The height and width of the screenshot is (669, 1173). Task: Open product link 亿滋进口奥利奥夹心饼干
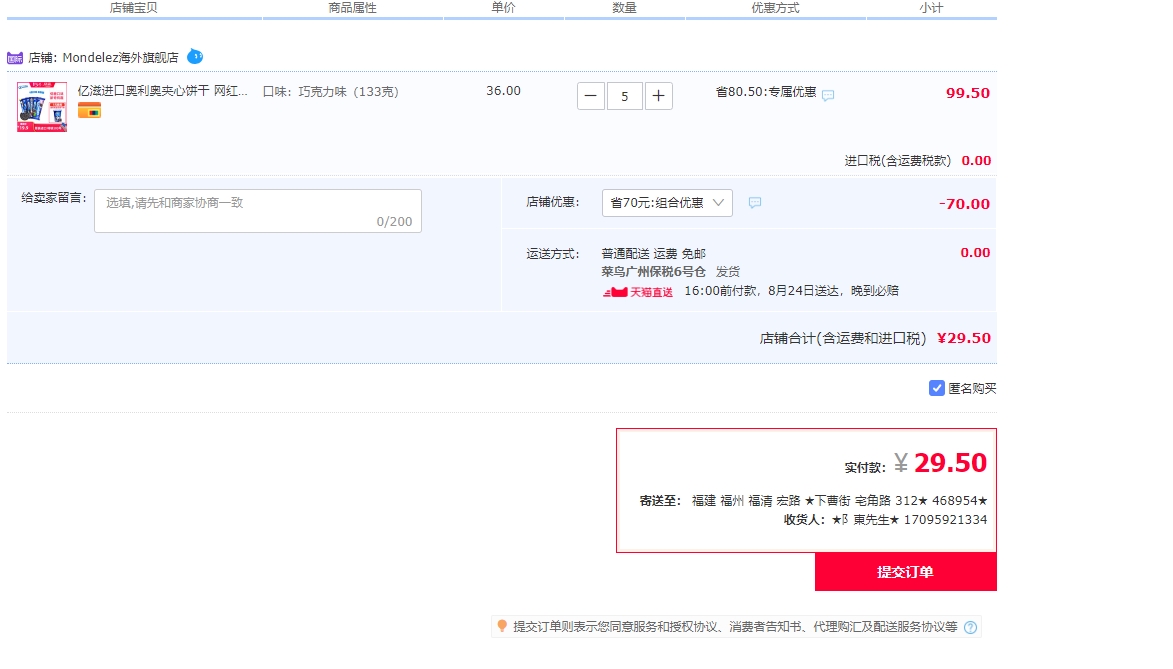pos(162,91)
